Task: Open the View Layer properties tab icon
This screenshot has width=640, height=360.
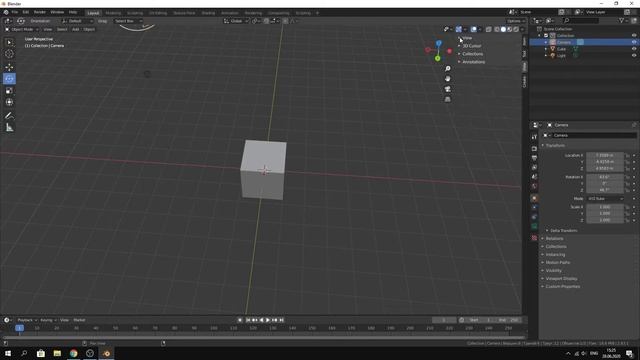Action: click(534, 167)
